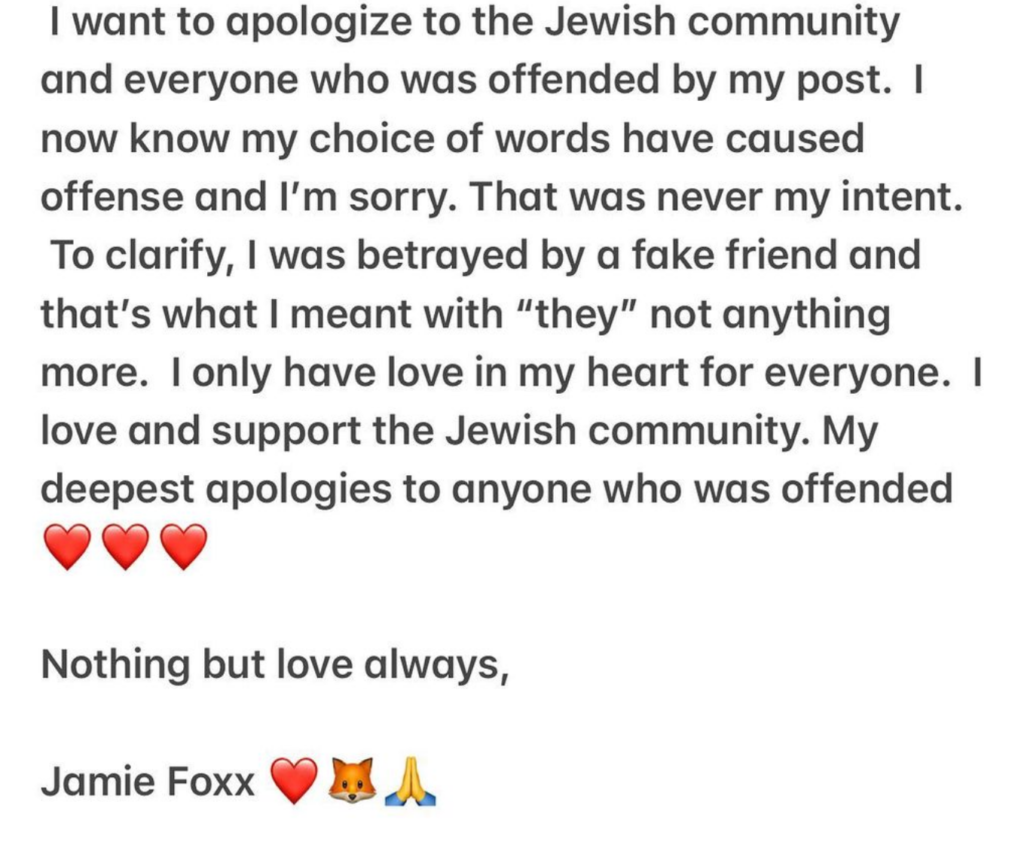Image resolution: width=1024 pixels, height=845 pixels.
Task: Click the first red heart in the row of three
Action: click(x=68, y=547)
